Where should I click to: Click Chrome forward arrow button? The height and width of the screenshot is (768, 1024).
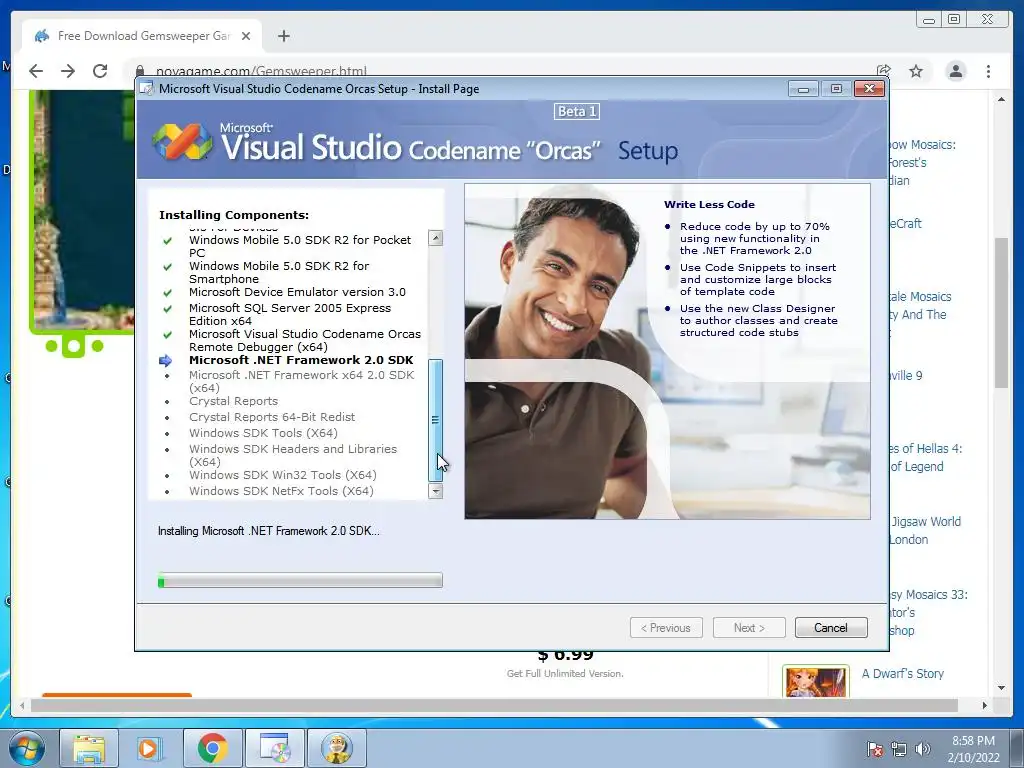pos(68,71)
